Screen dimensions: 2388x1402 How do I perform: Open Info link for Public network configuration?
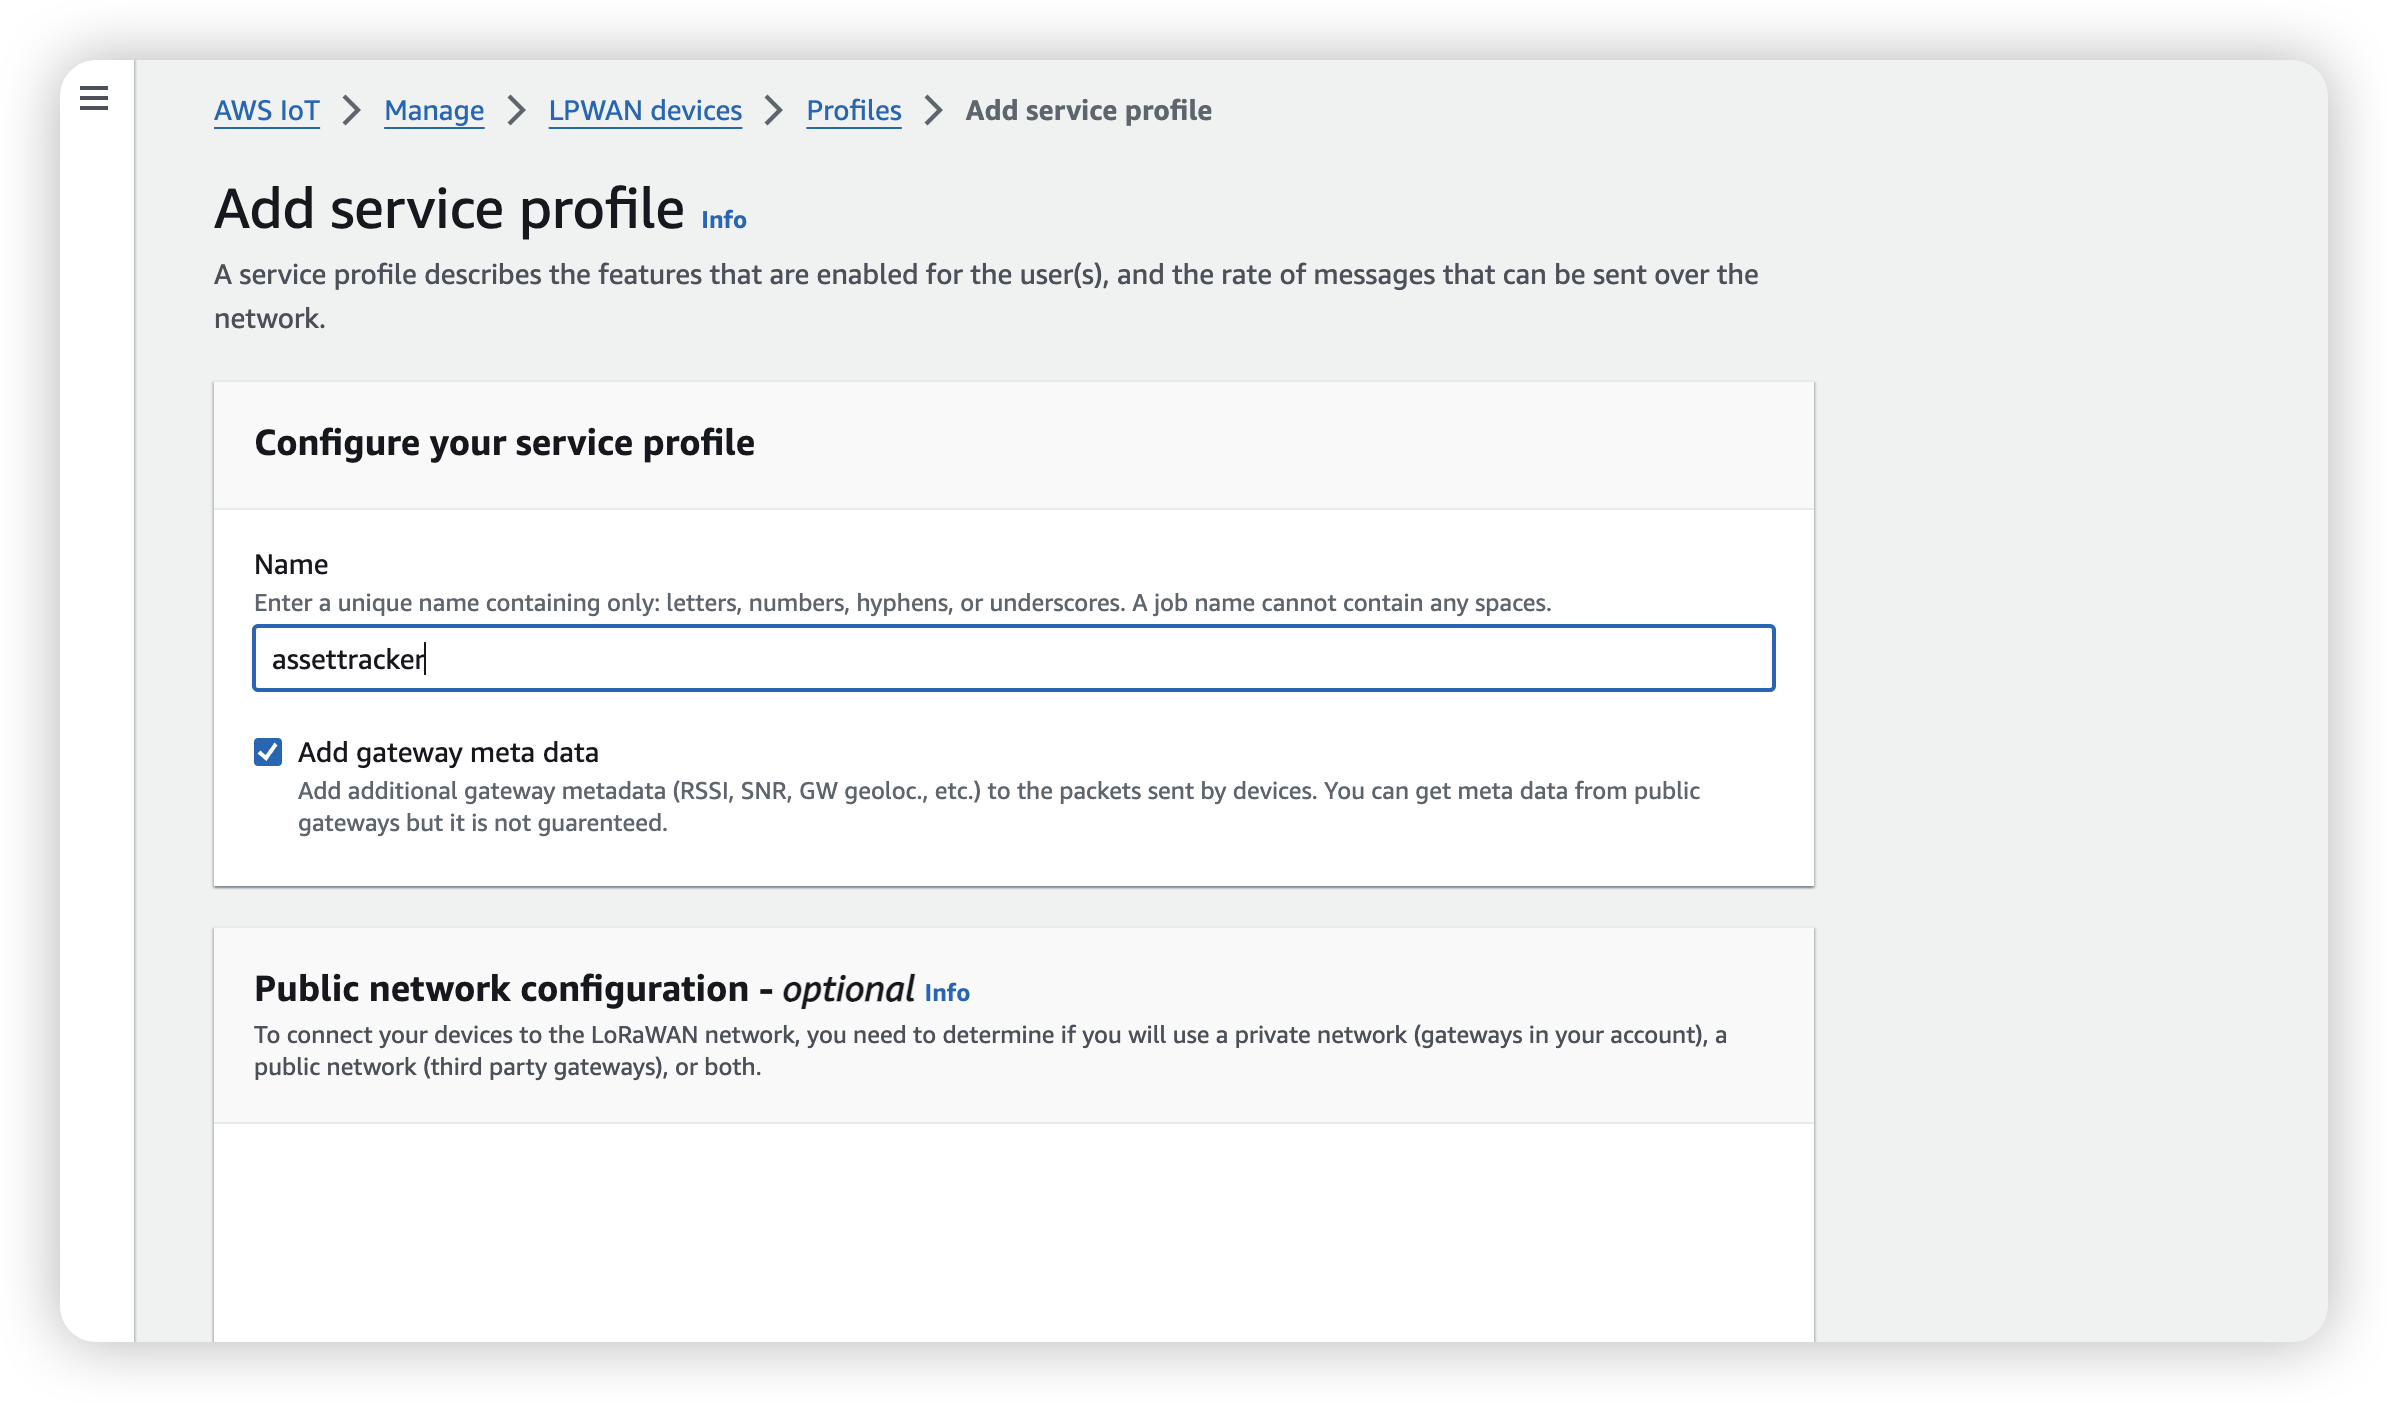point(947,993)
